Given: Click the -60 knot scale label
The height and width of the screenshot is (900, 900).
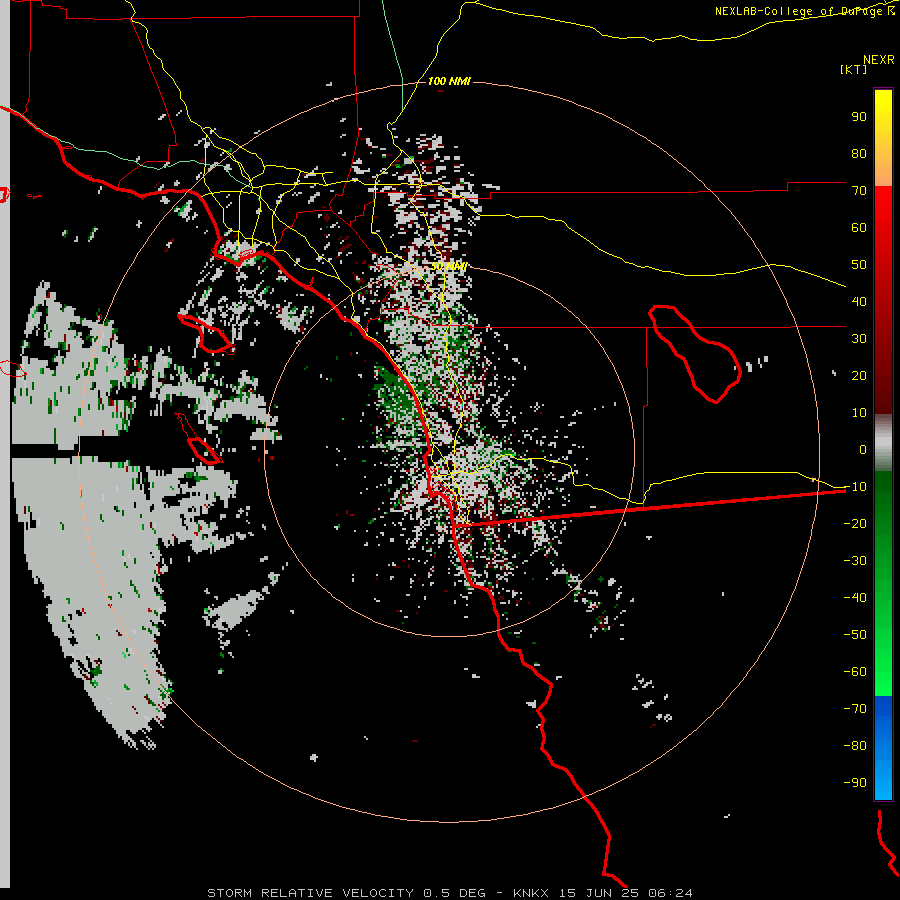Looking at the screenshot, I should (x=855, y=672).
